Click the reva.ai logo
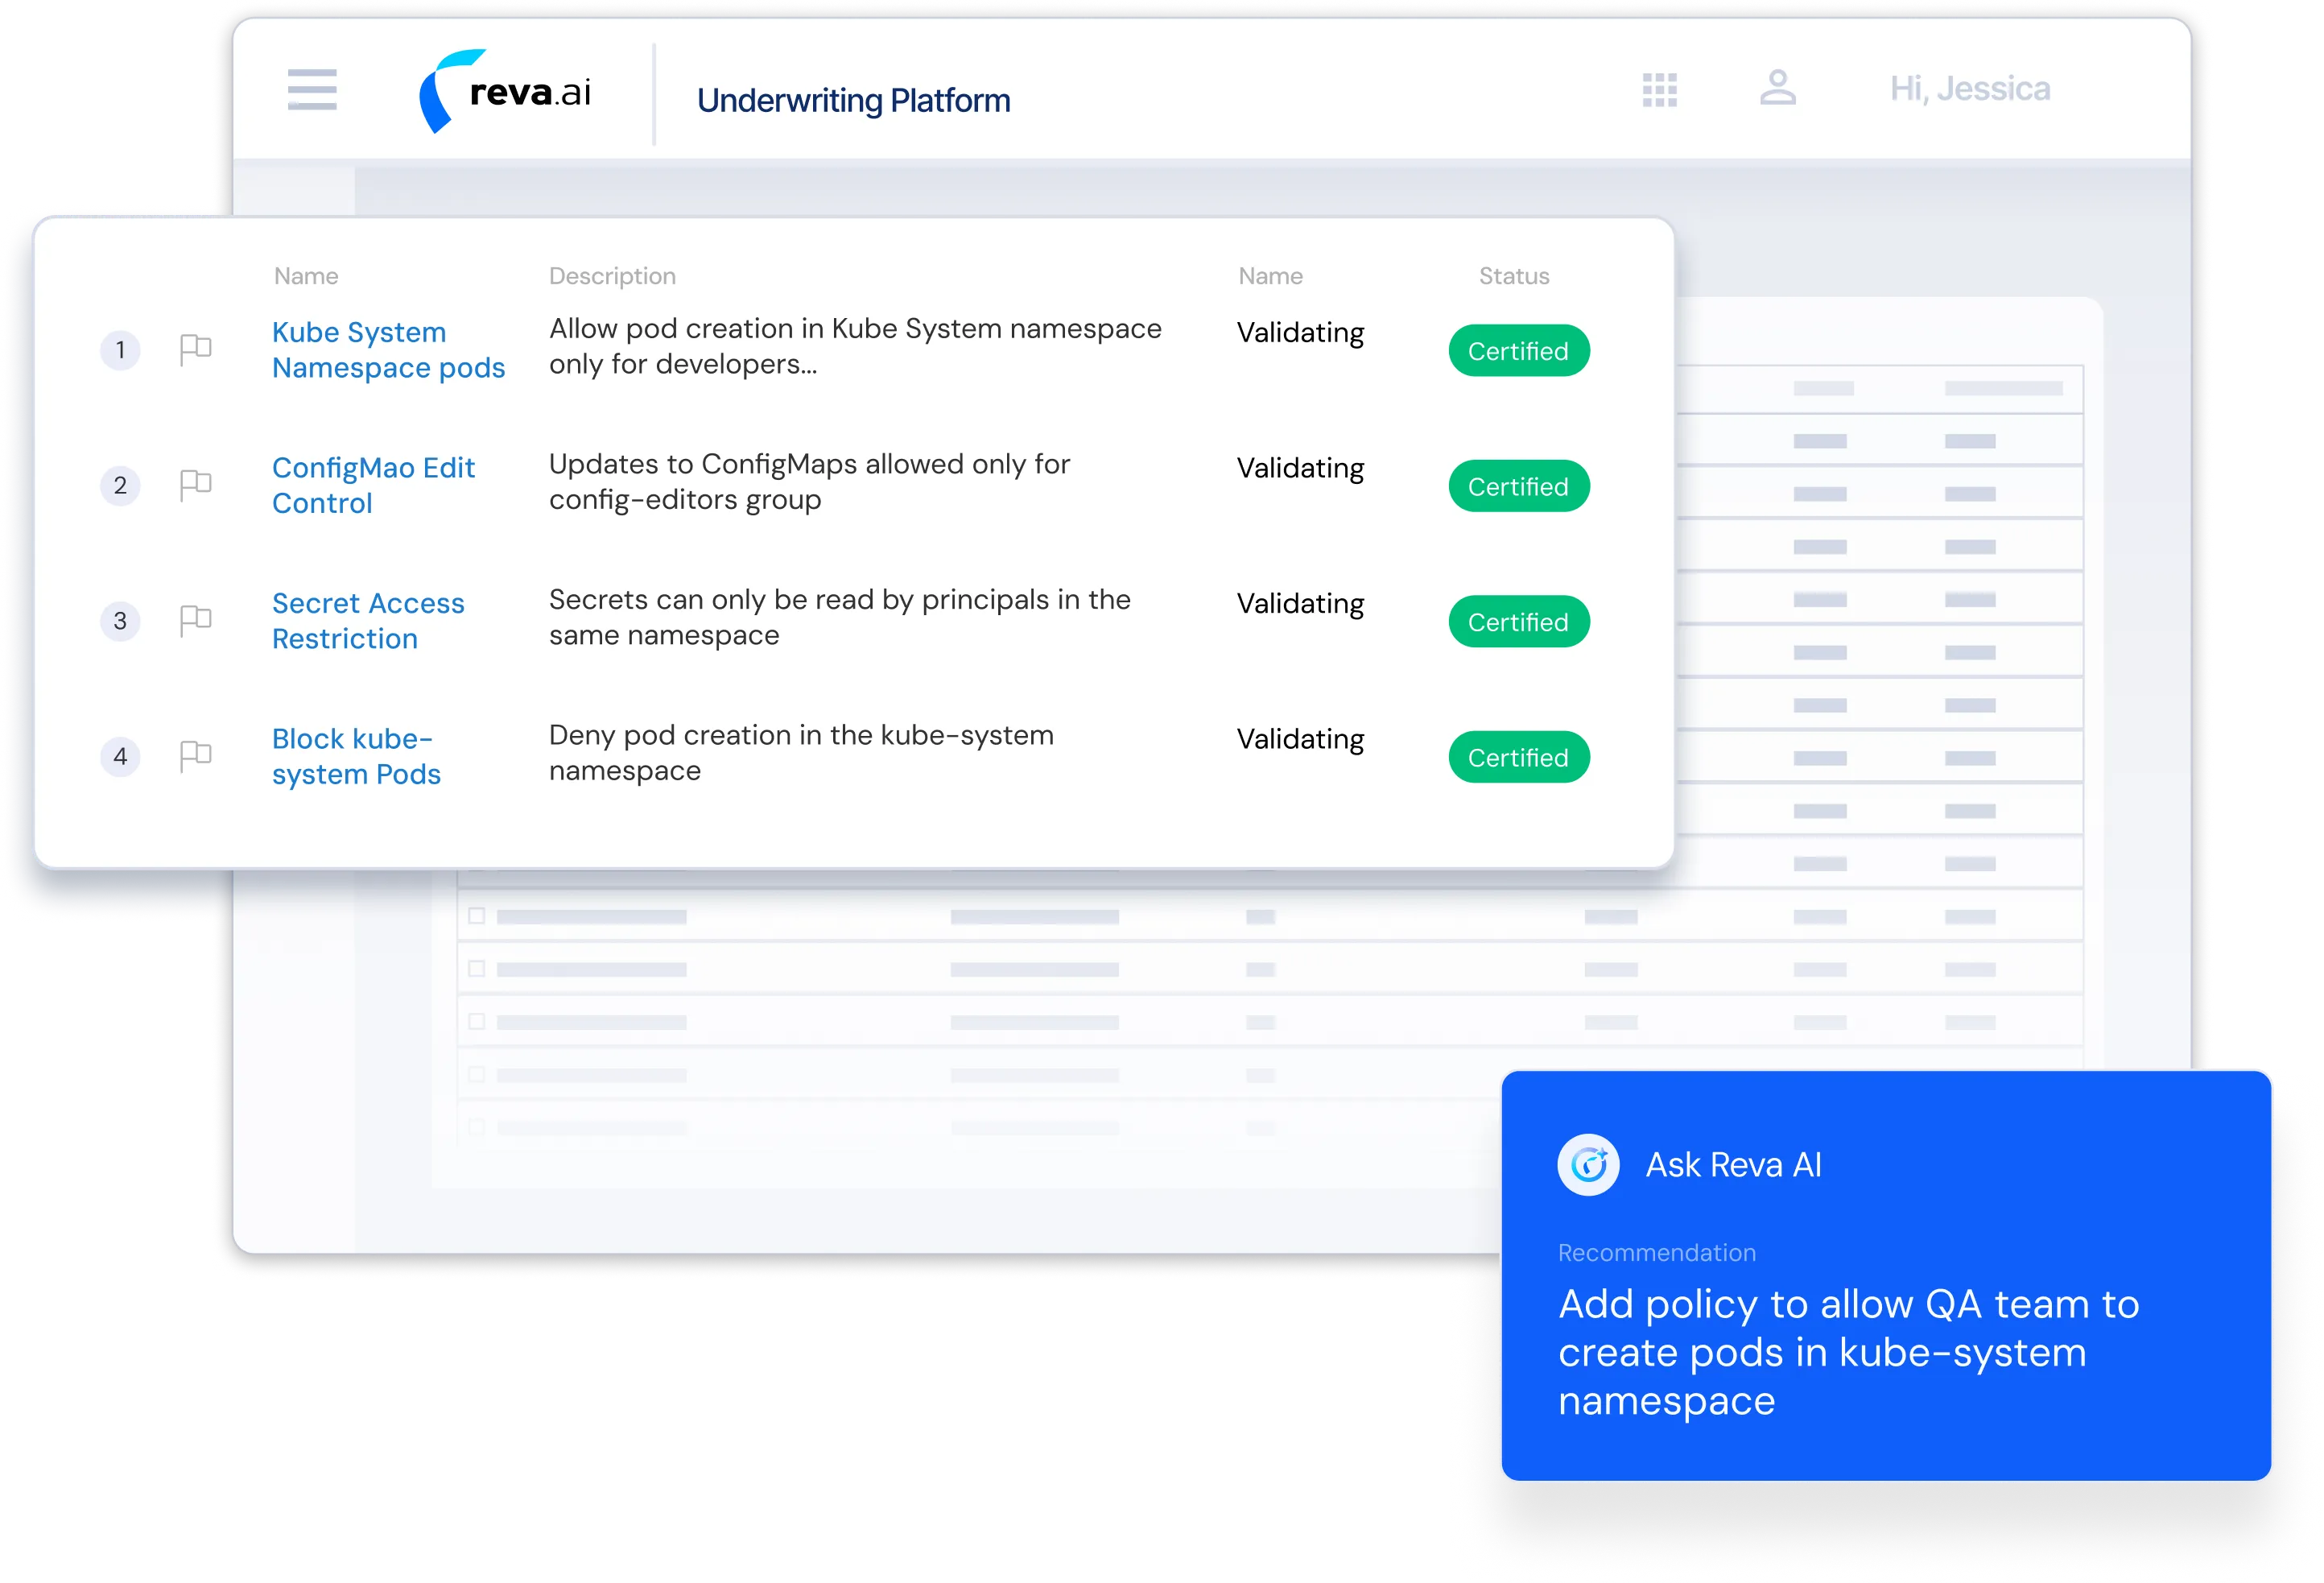The image size is (2324, 1583). pos(505,91)
